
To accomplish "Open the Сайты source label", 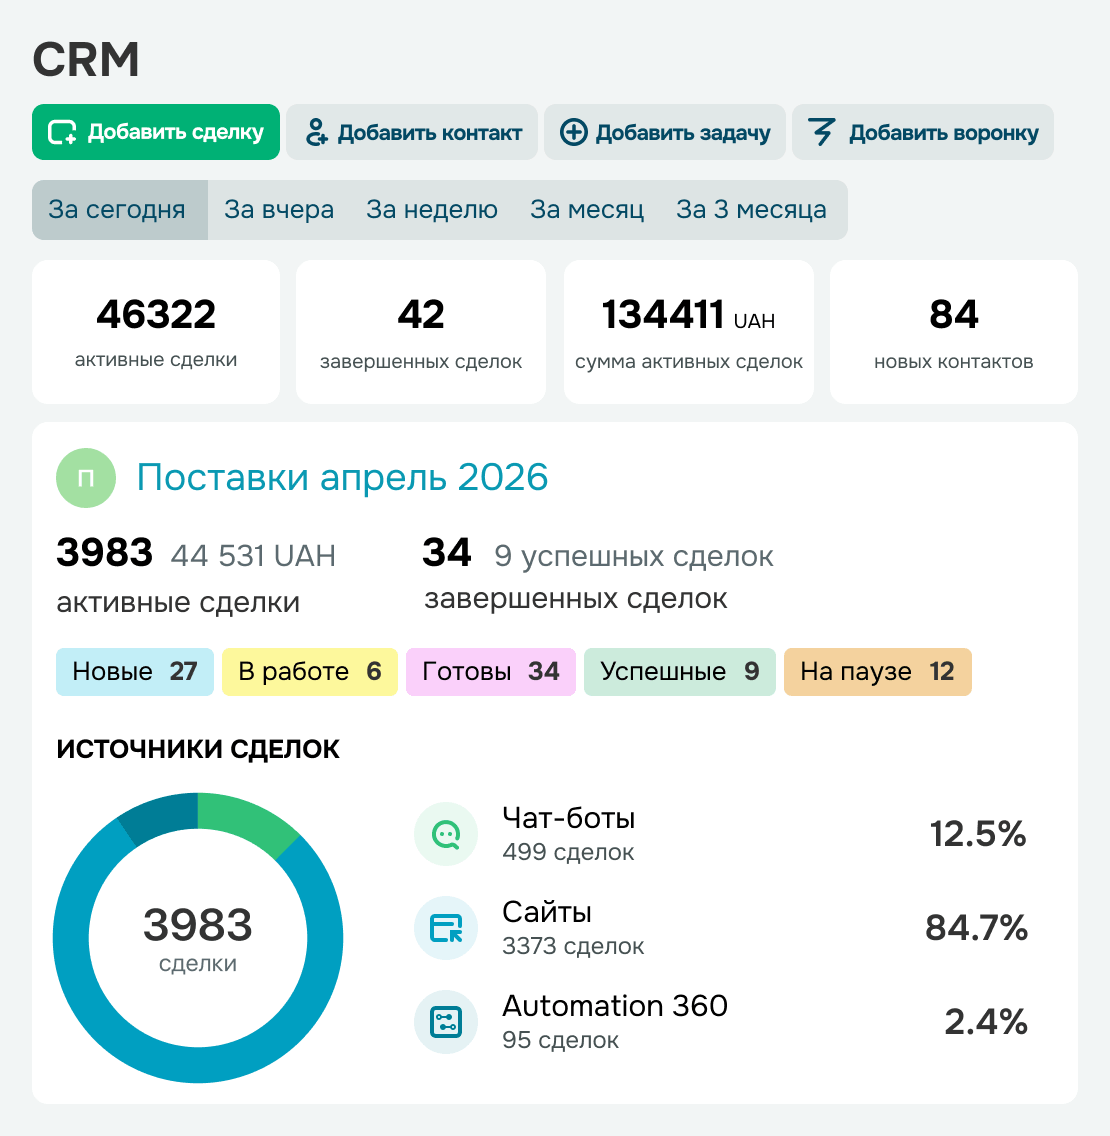I will 547,912.
